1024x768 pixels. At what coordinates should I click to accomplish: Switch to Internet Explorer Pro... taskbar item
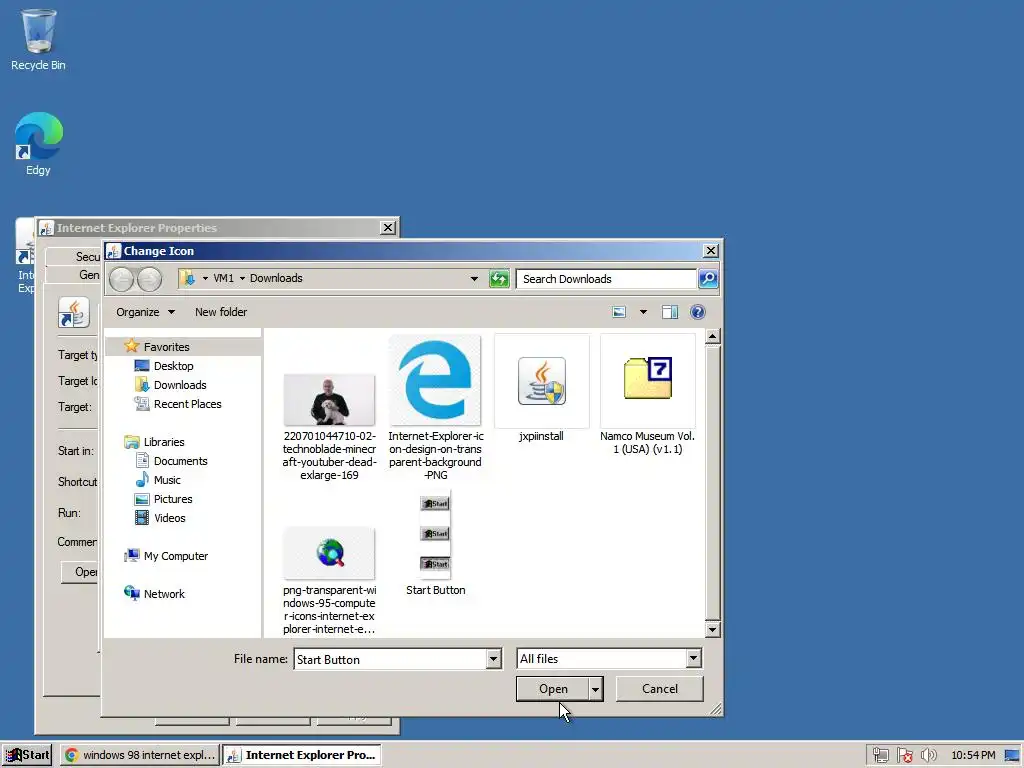click(x=302, y=755)
